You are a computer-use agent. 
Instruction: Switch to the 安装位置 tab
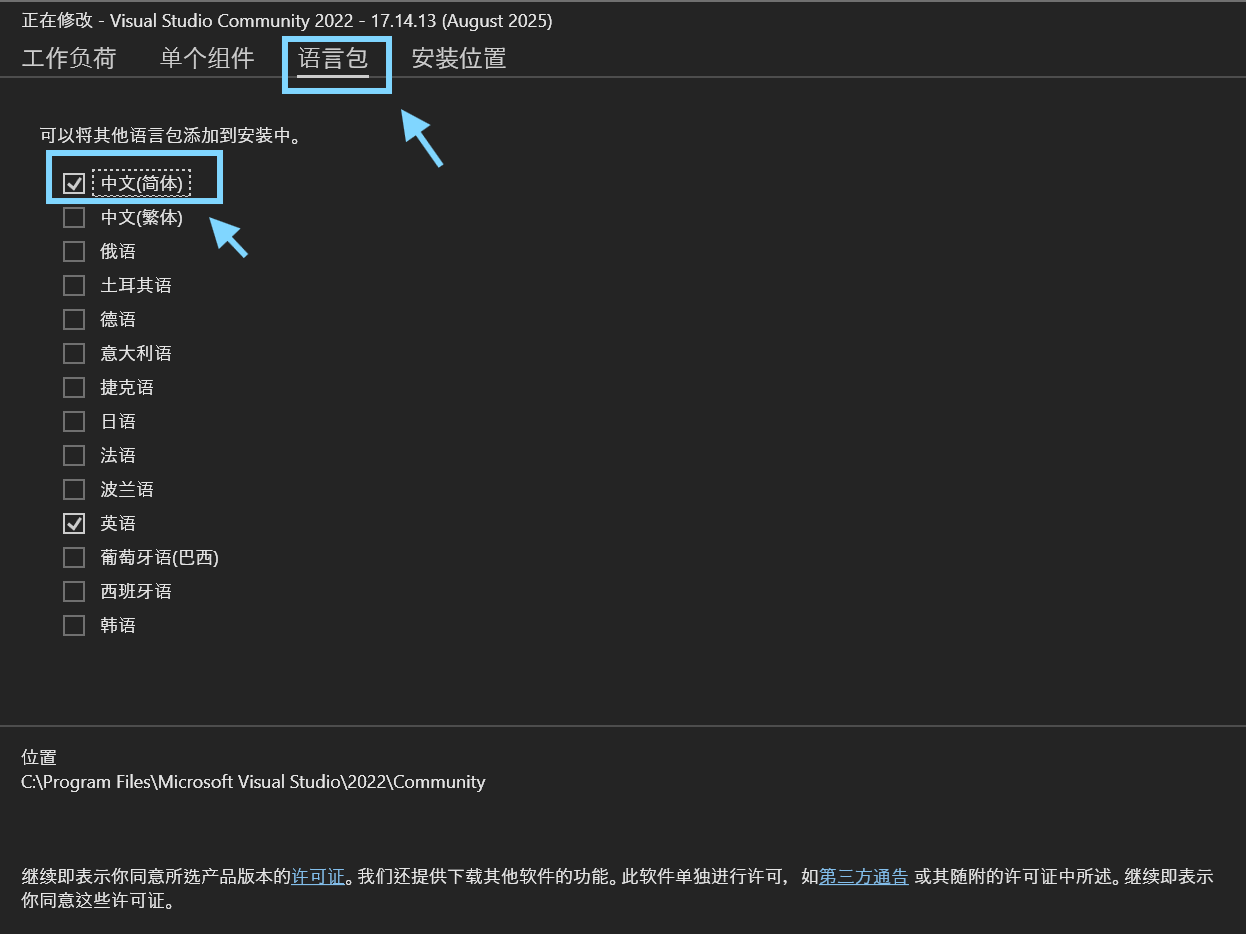[458, 58]
